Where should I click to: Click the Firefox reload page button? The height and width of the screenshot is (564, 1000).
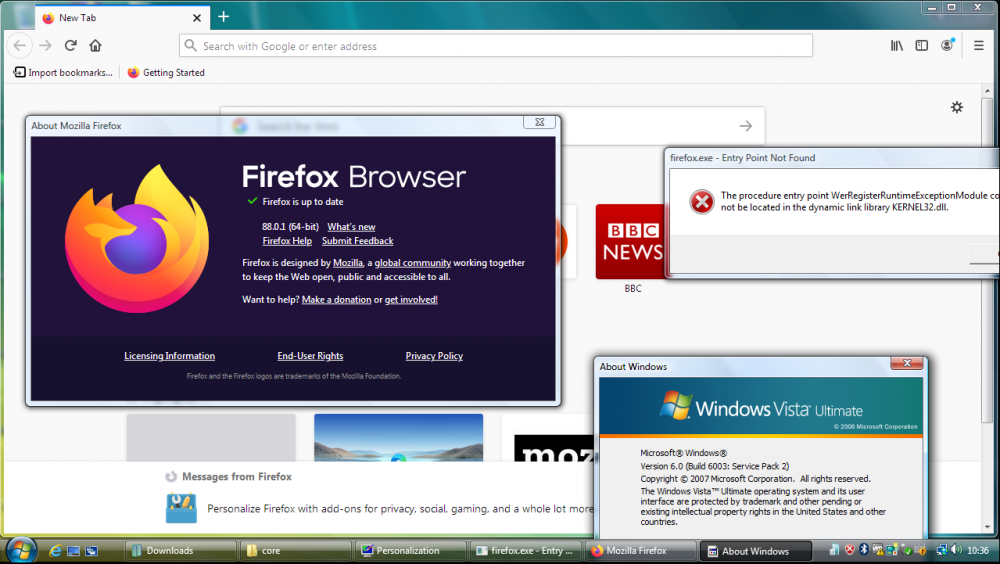click(71, 46)
